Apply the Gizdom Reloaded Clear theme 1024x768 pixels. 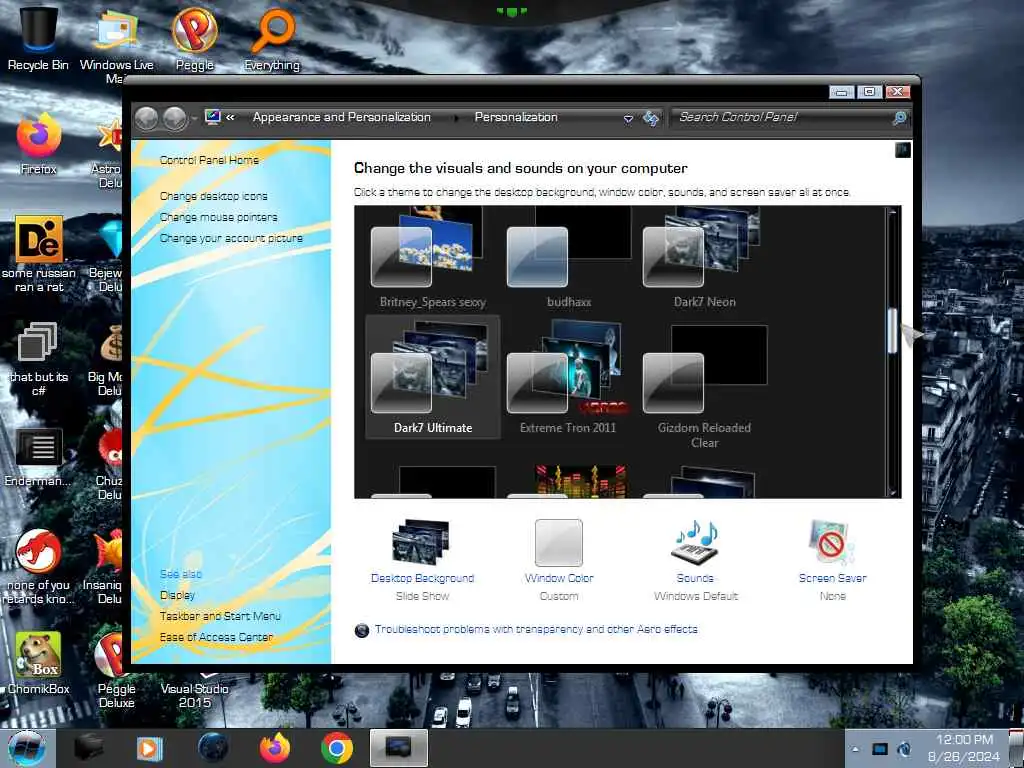(705, 385)
